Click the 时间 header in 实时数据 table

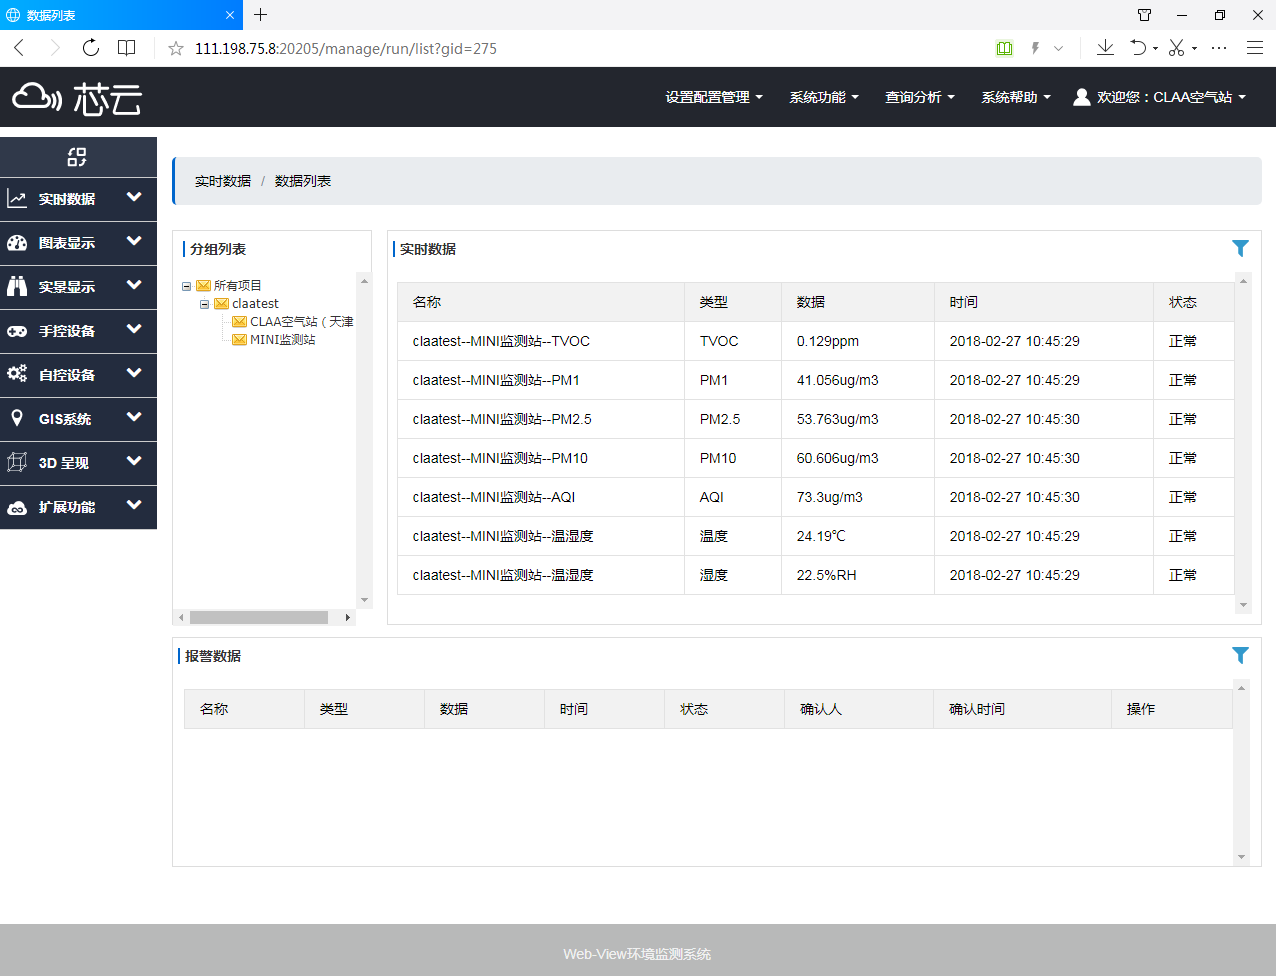coord(964,302)
